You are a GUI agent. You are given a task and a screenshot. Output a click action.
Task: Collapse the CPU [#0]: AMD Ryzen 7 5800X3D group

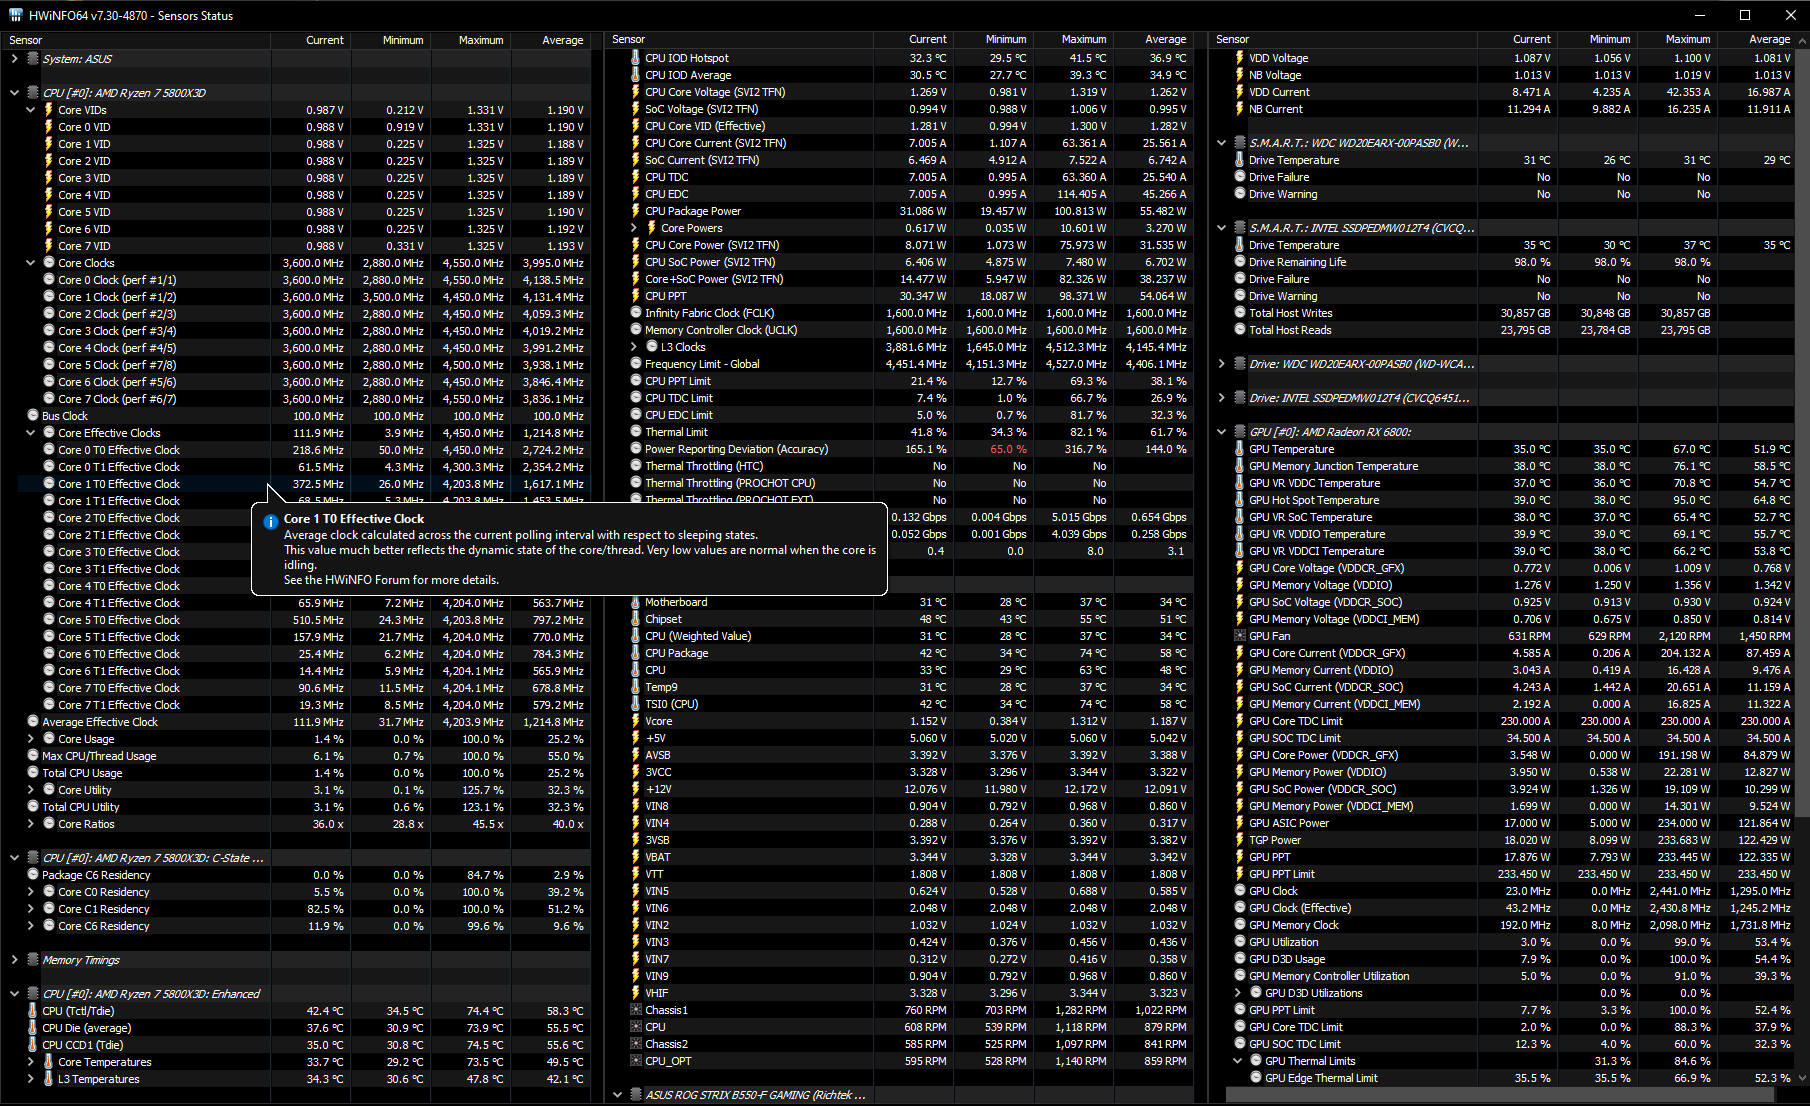(14, 93)
